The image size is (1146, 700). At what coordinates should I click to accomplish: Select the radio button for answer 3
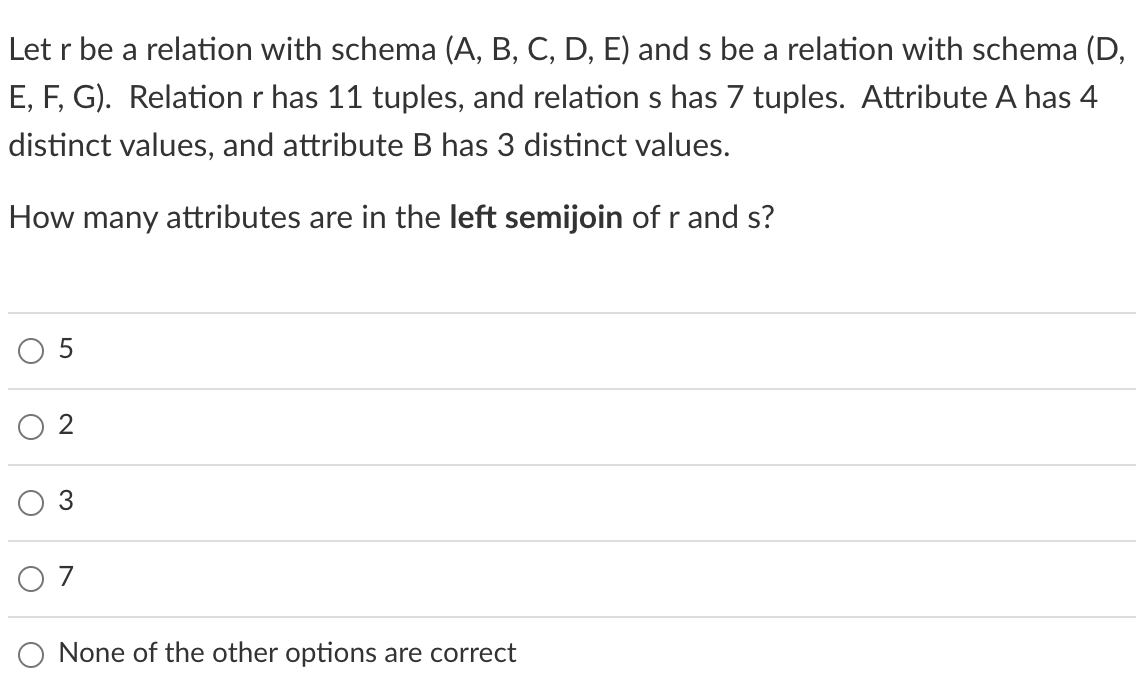tap(30, 502)
